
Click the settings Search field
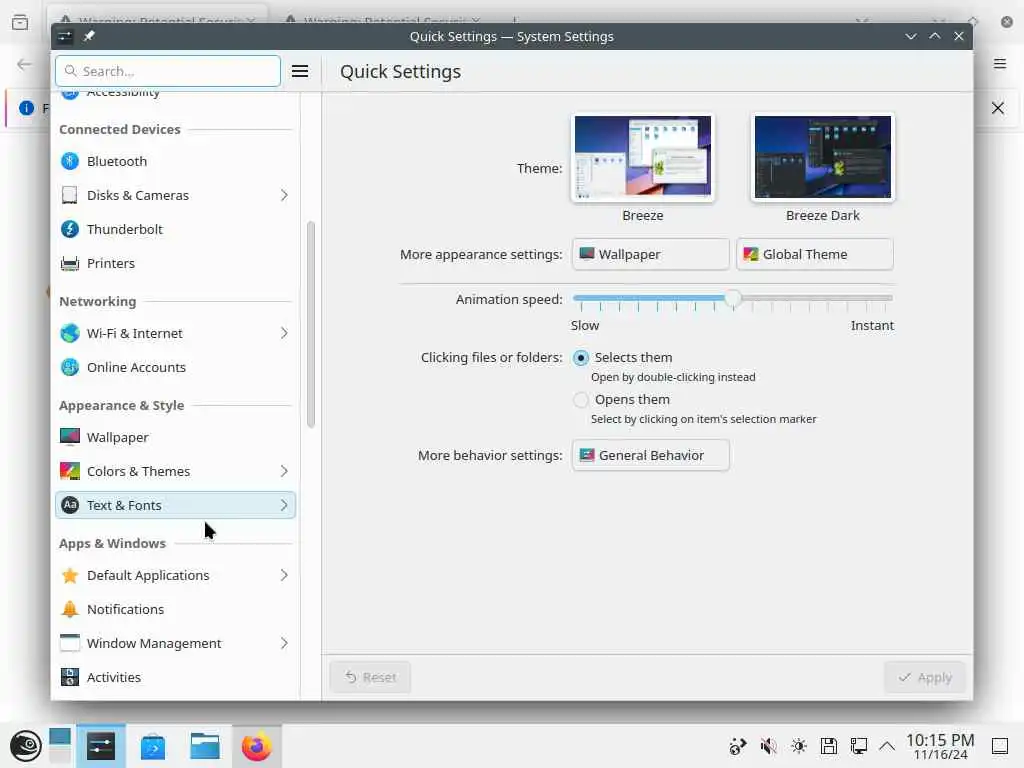click(x=168, y=71)
